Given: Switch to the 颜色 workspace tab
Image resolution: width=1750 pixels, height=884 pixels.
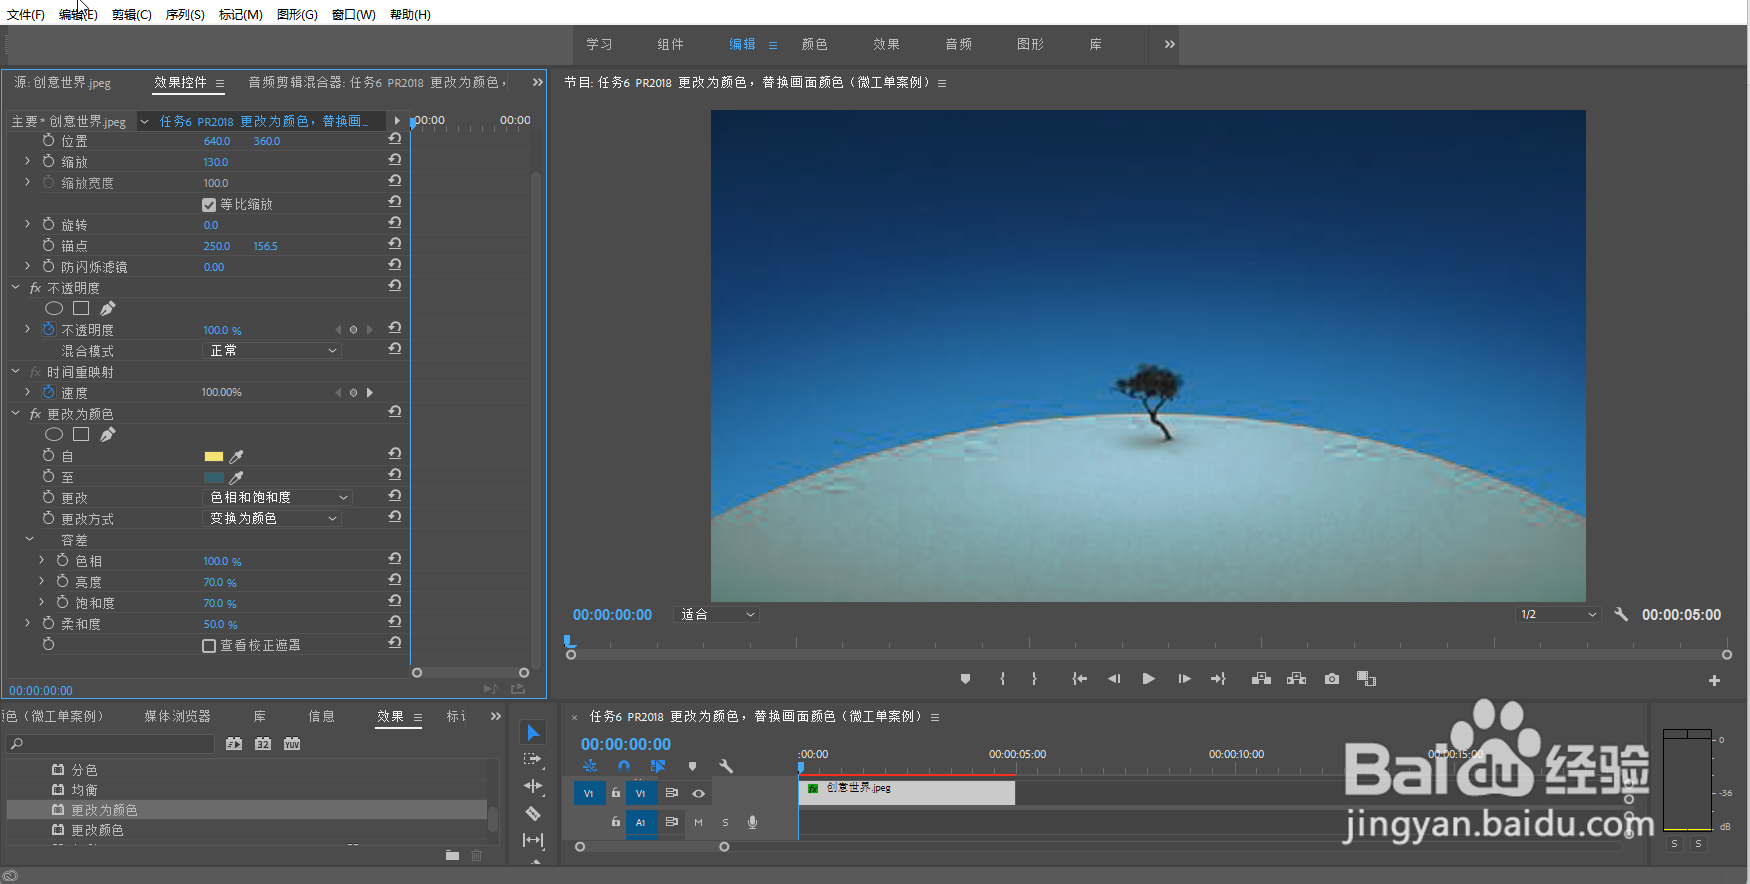Looking at the screenshot, I should coord(814,45).
